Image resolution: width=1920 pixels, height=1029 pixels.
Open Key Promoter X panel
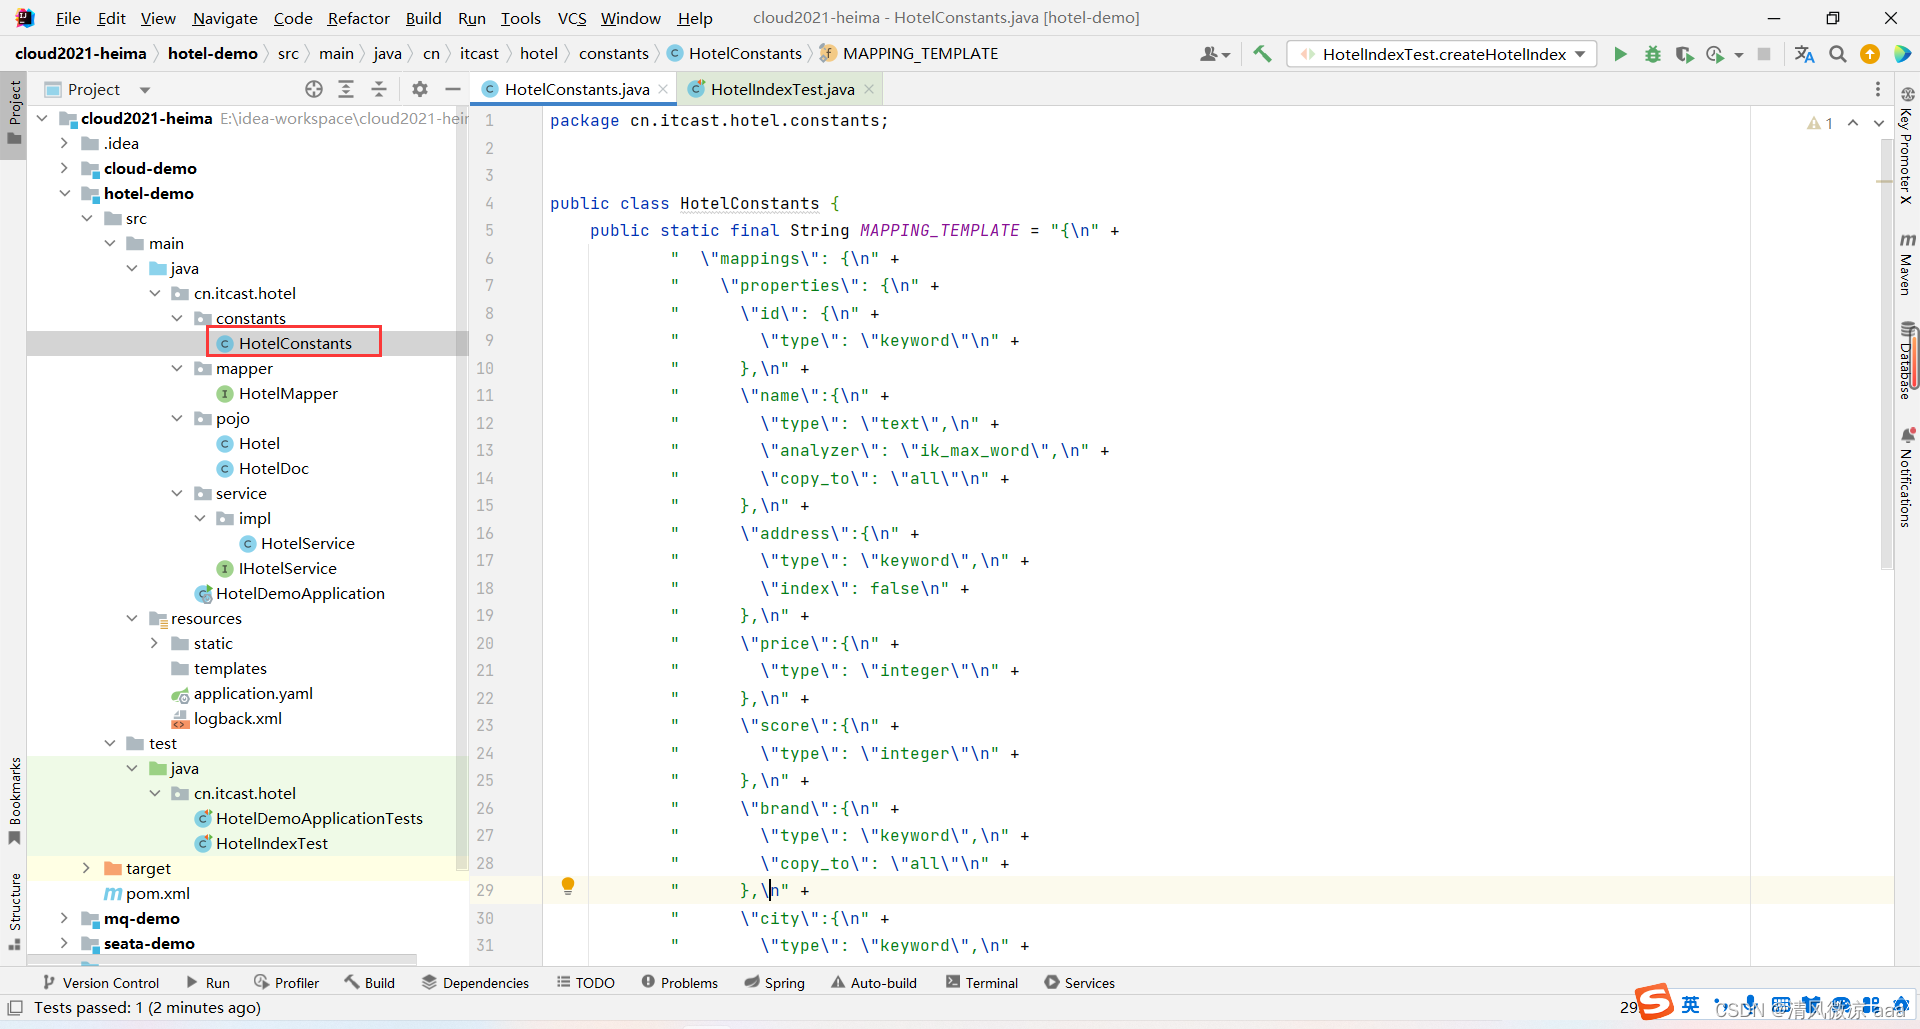[1907, 146]
